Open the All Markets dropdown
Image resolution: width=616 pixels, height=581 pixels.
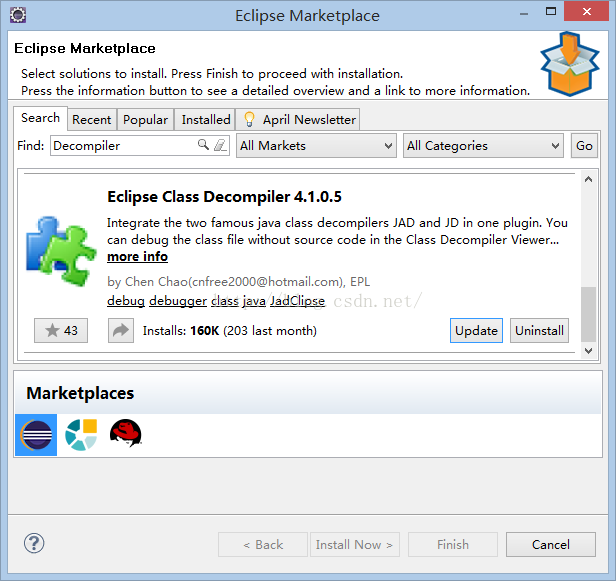(316, 146)
